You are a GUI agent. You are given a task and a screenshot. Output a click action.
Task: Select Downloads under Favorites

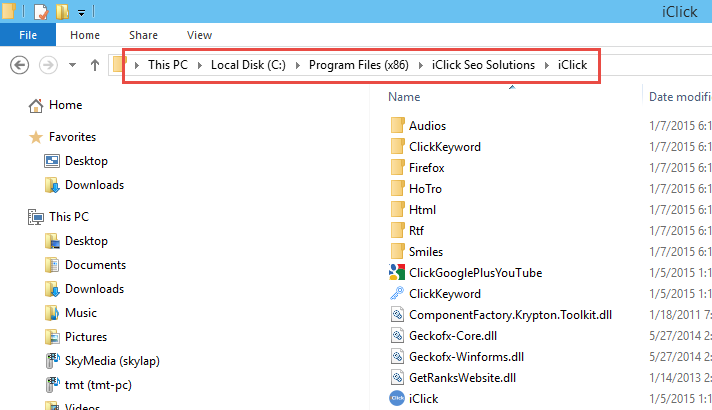[94, 185]
